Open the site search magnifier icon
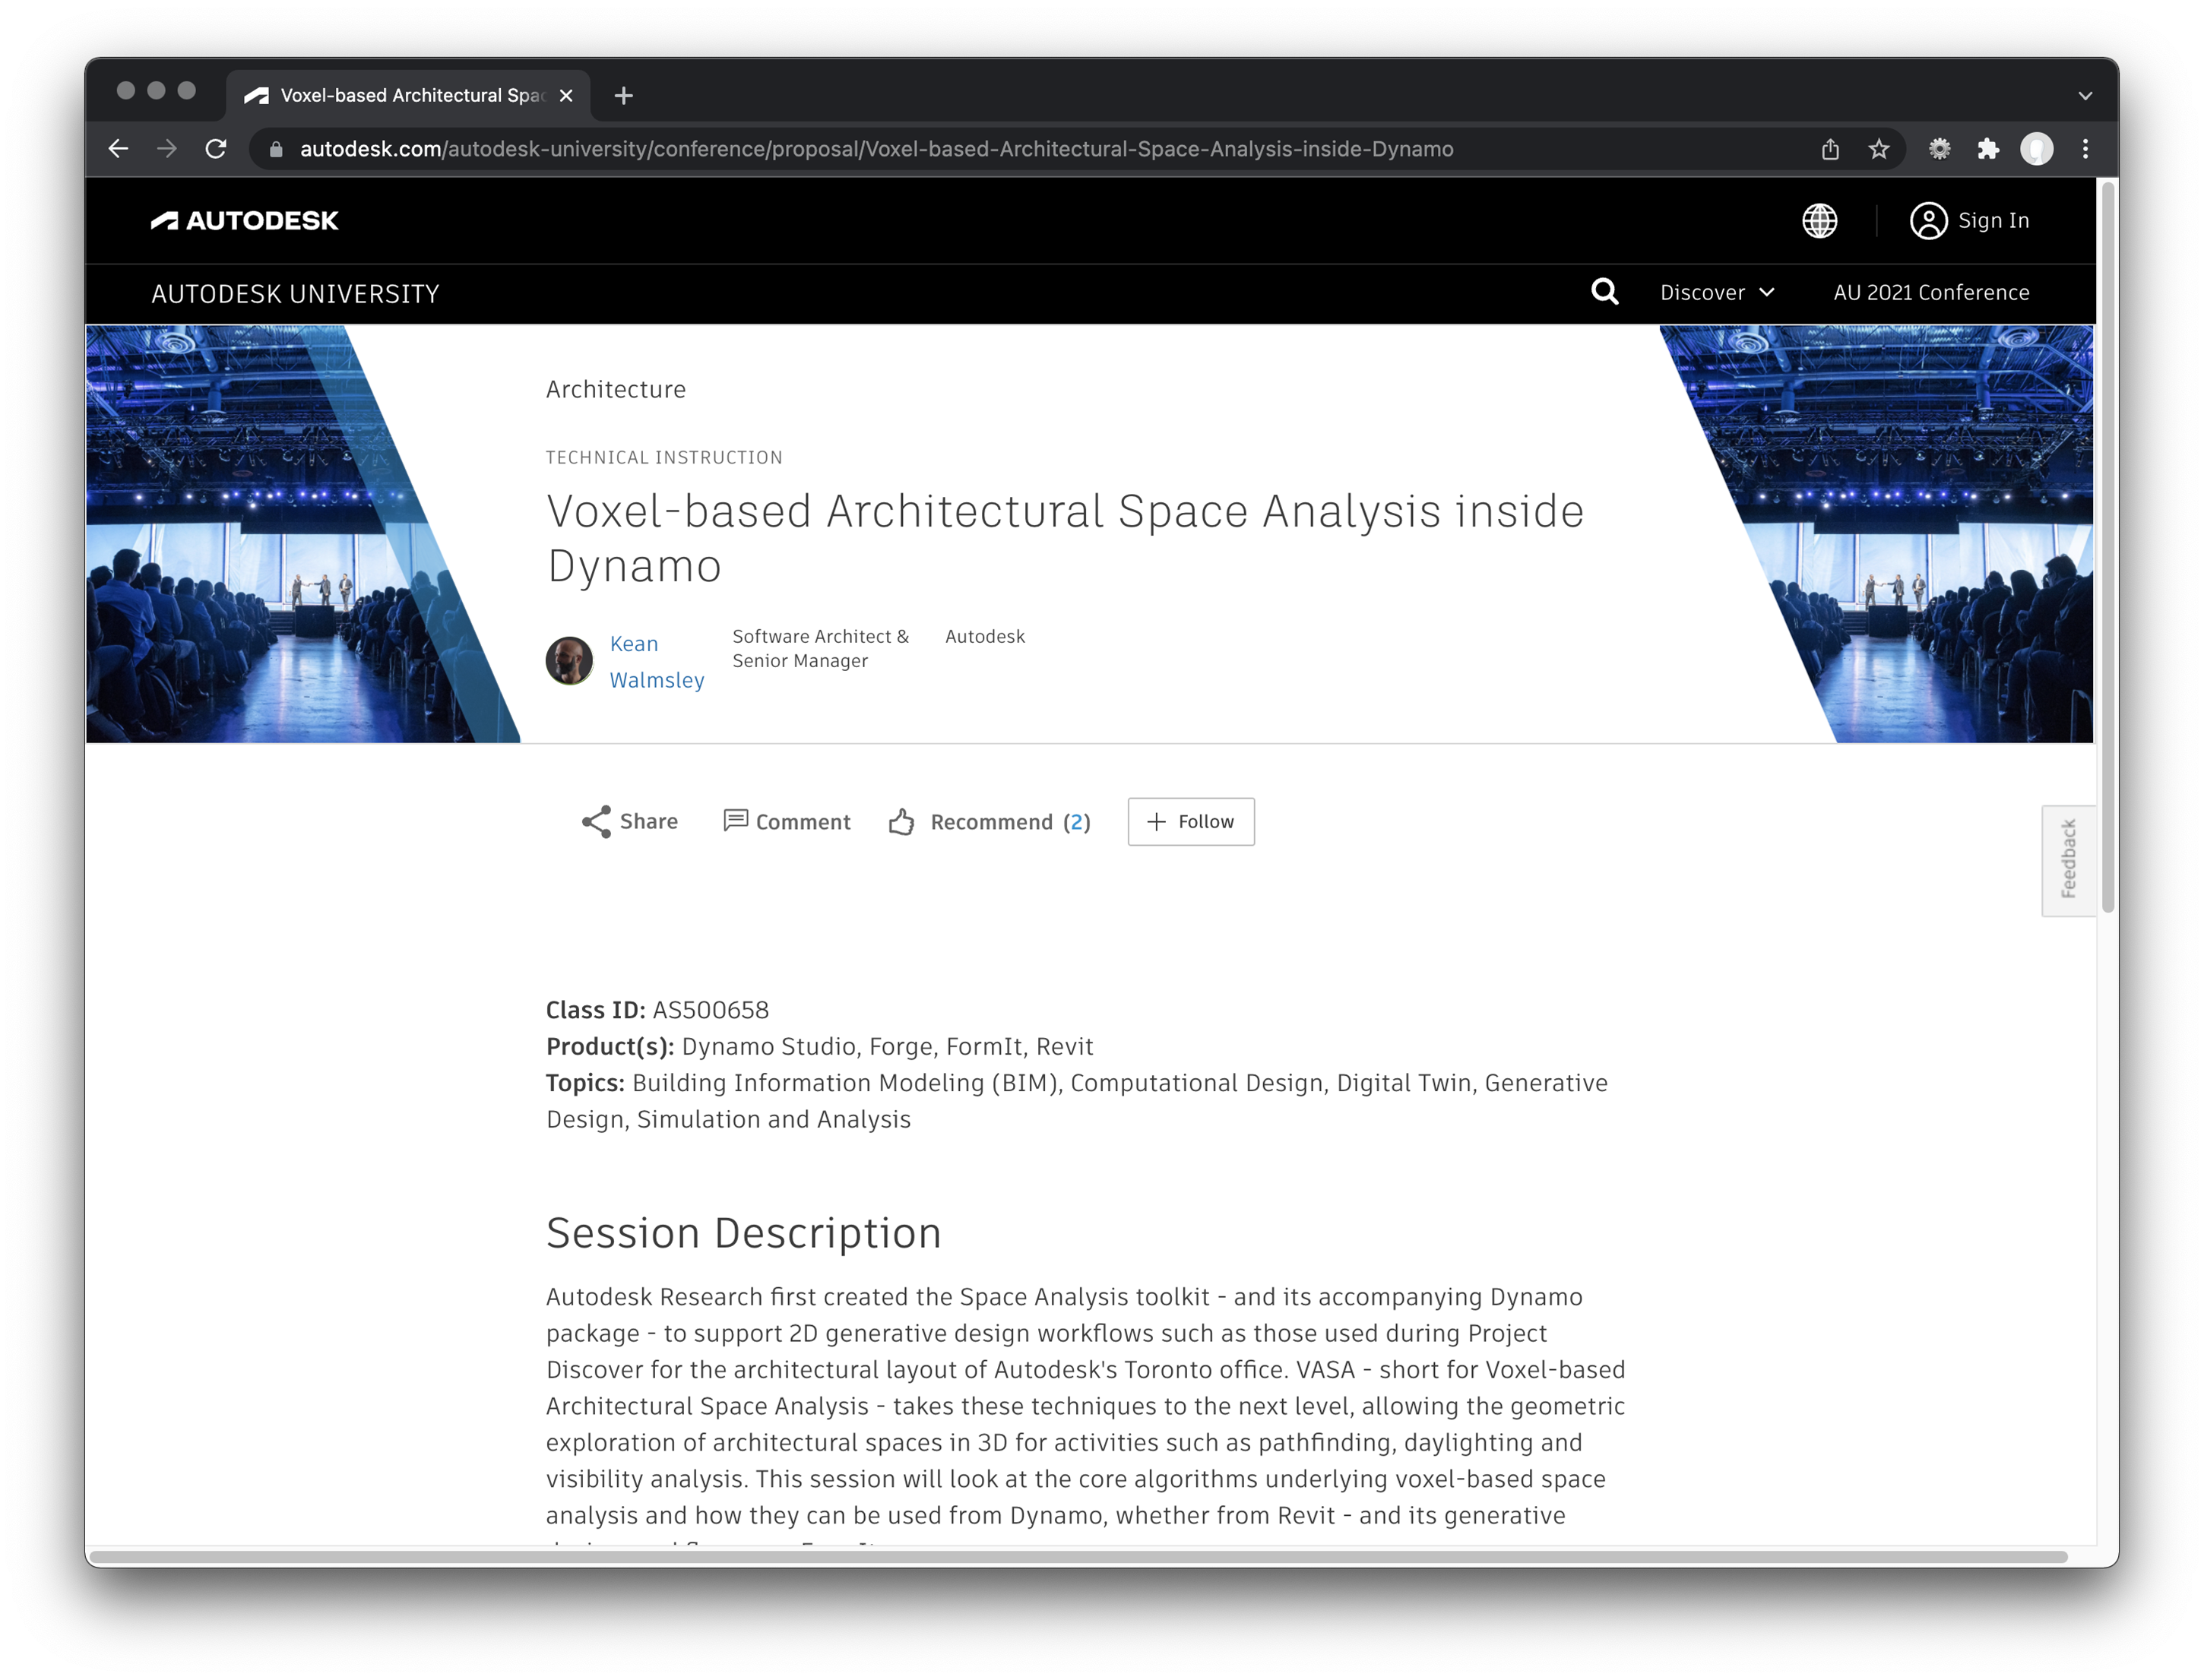Image resolution: width=2204 pixels, height=1680 pixels. (1604, 292)
